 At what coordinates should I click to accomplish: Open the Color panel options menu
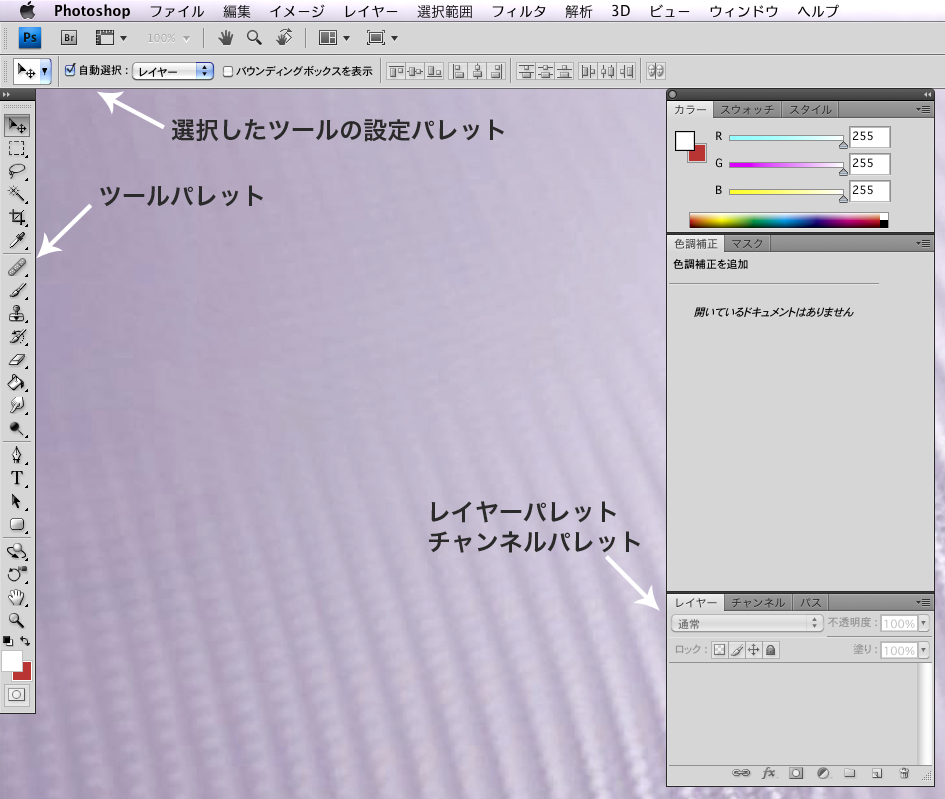[922, 109]
